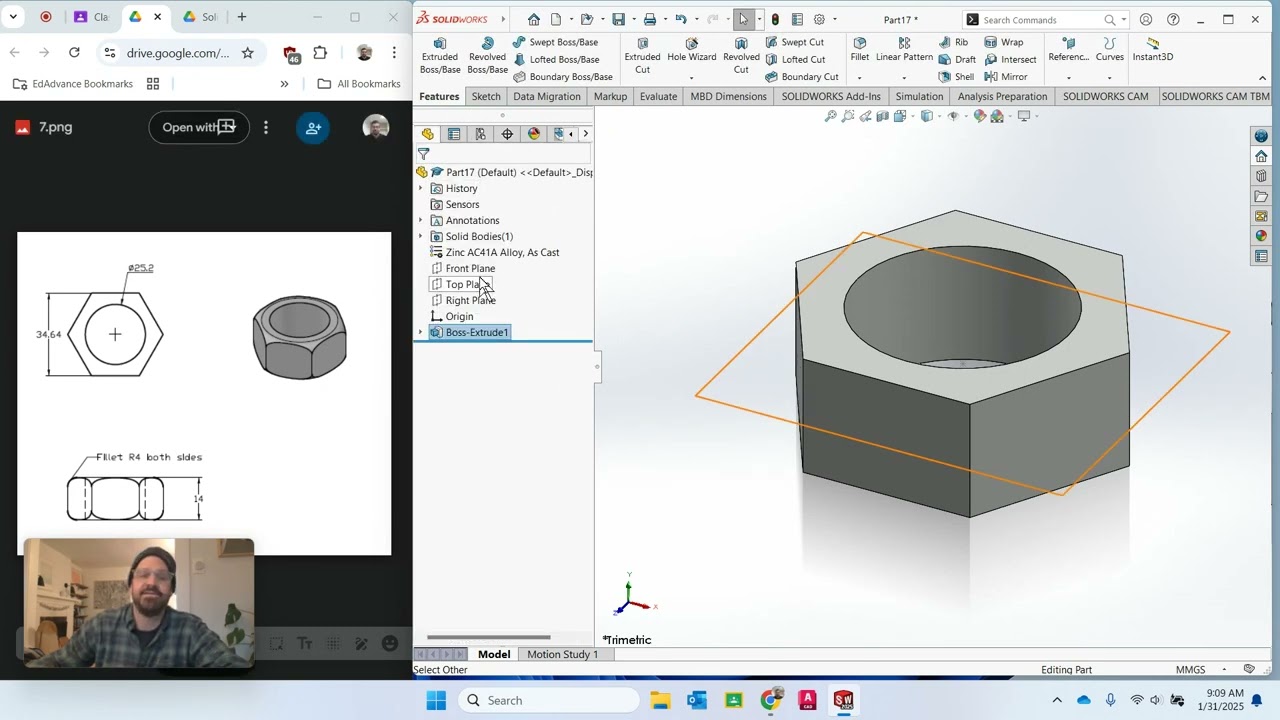Click the Rebuild traffic light icon
Image resolution: width=1280 pixels, height=720 pixels.
point(775,19)
